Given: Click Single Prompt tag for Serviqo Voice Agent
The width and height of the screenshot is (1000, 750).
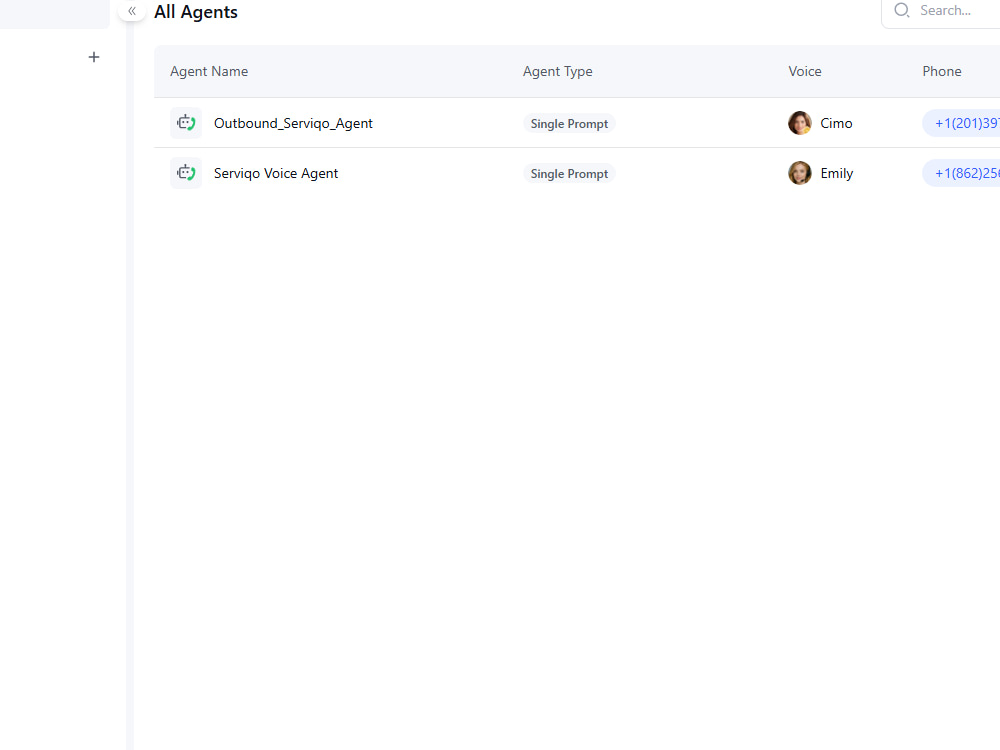Looking at the screenshot, I should tap(570, 173).
